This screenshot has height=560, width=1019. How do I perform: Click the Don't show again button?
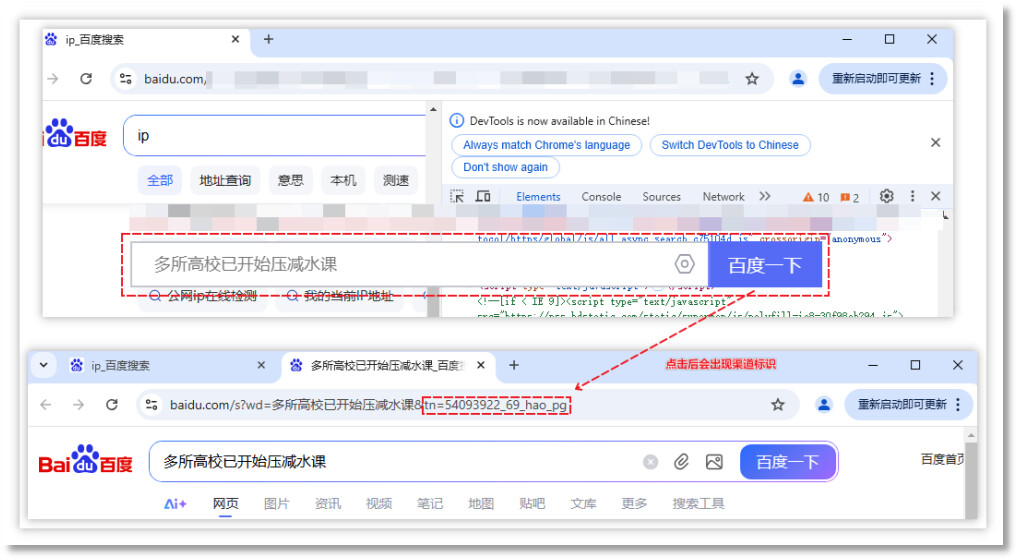(x=505, y=167)
